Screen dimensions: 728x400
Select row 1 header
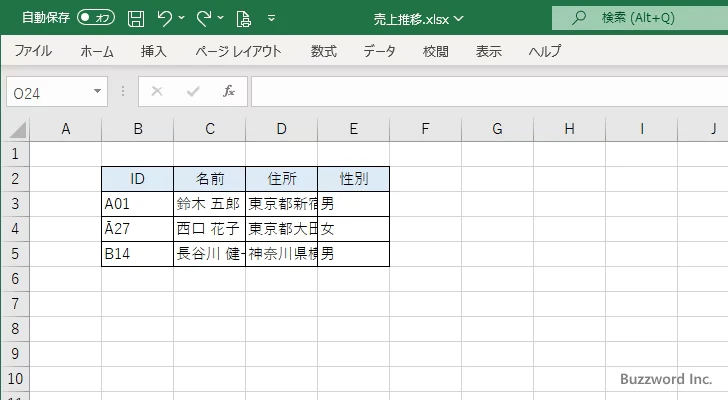point(15,154)
